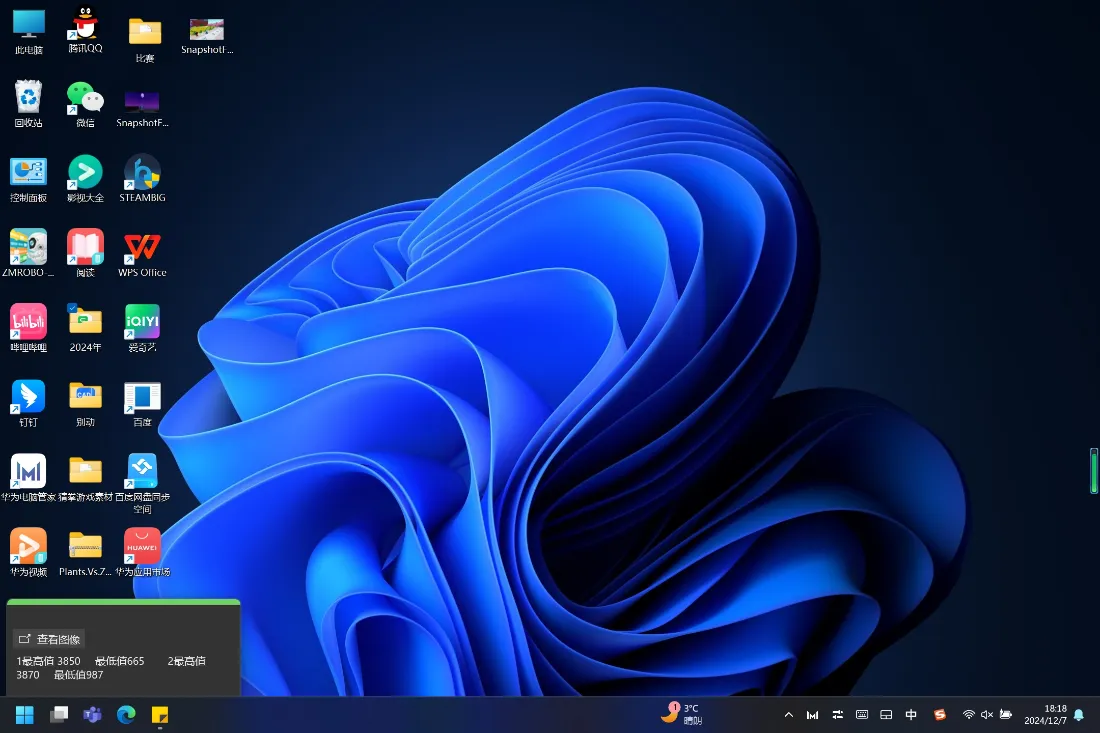Select the 比赛 folder on desktop
This screenshot has width=1100, height=733.
pos(145,39)
